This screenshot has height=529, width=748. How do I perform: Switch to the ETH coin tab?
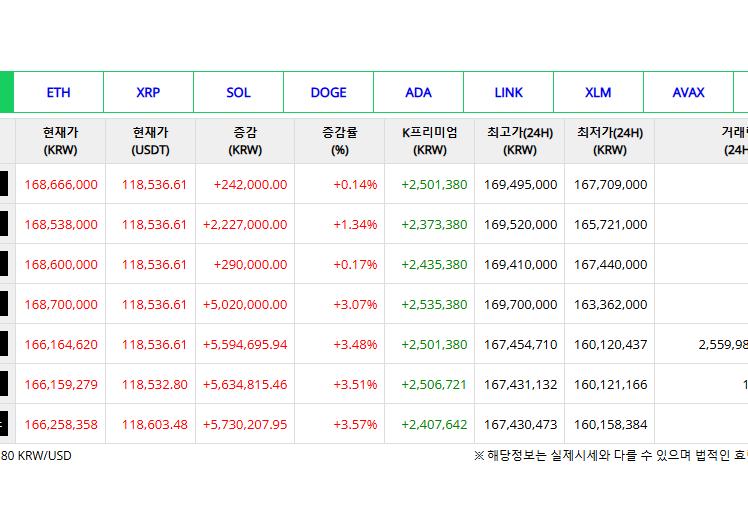(x=58, y=92)
